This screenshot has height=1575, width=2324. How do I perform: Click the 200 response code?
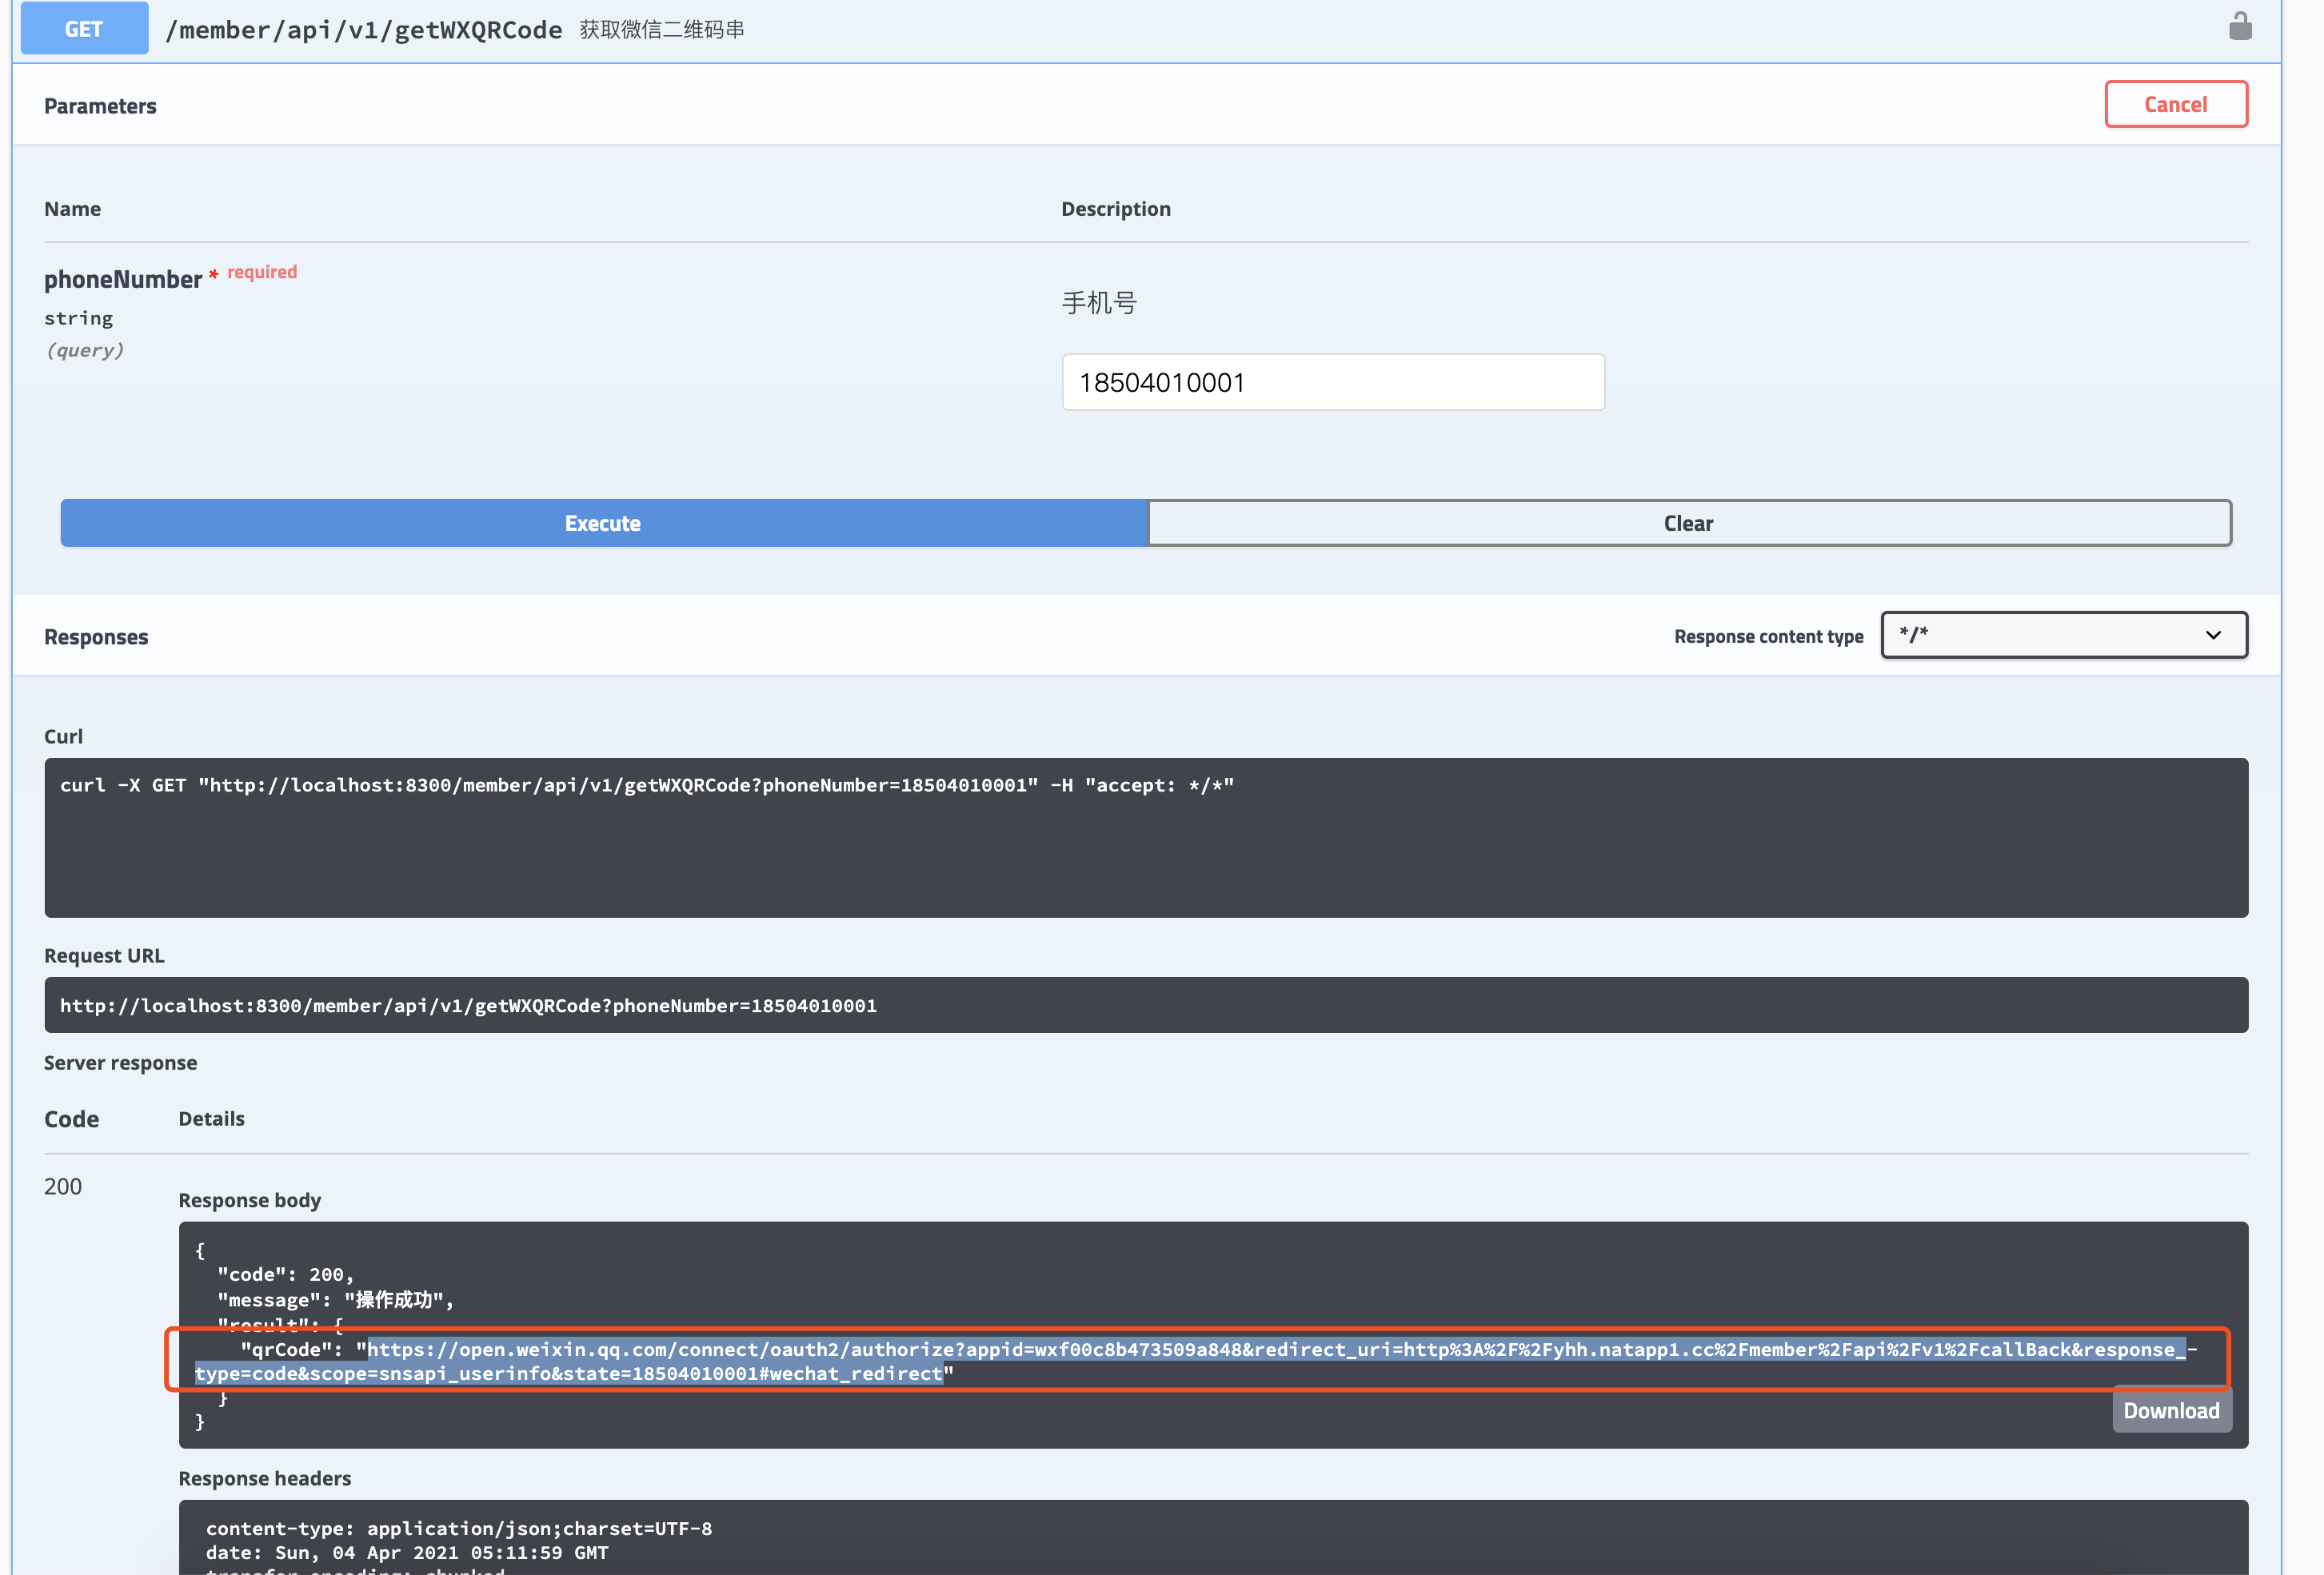click(63, 1186)
